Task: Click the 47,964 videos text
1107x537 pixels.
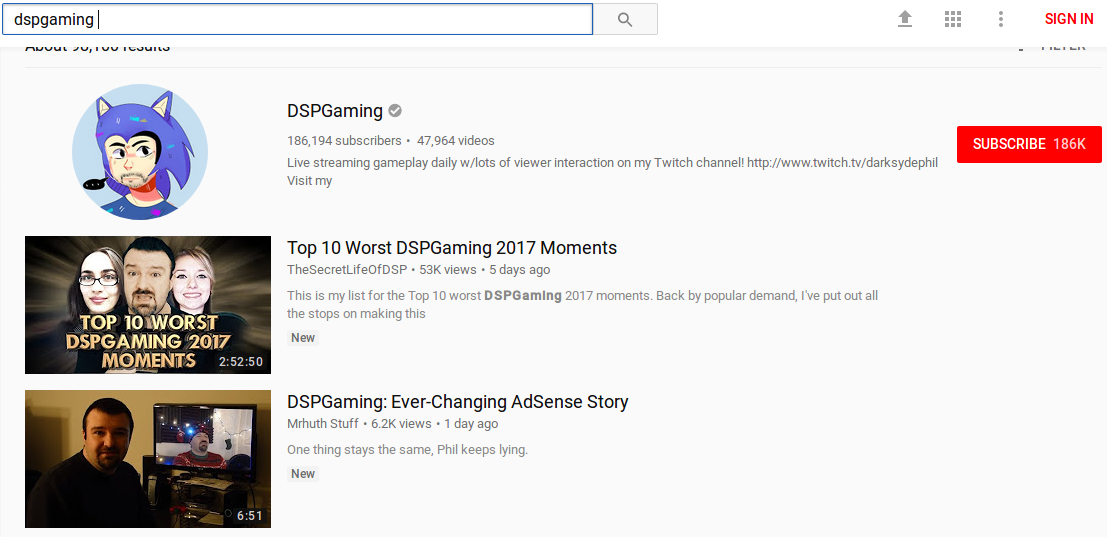Action: 455,140
